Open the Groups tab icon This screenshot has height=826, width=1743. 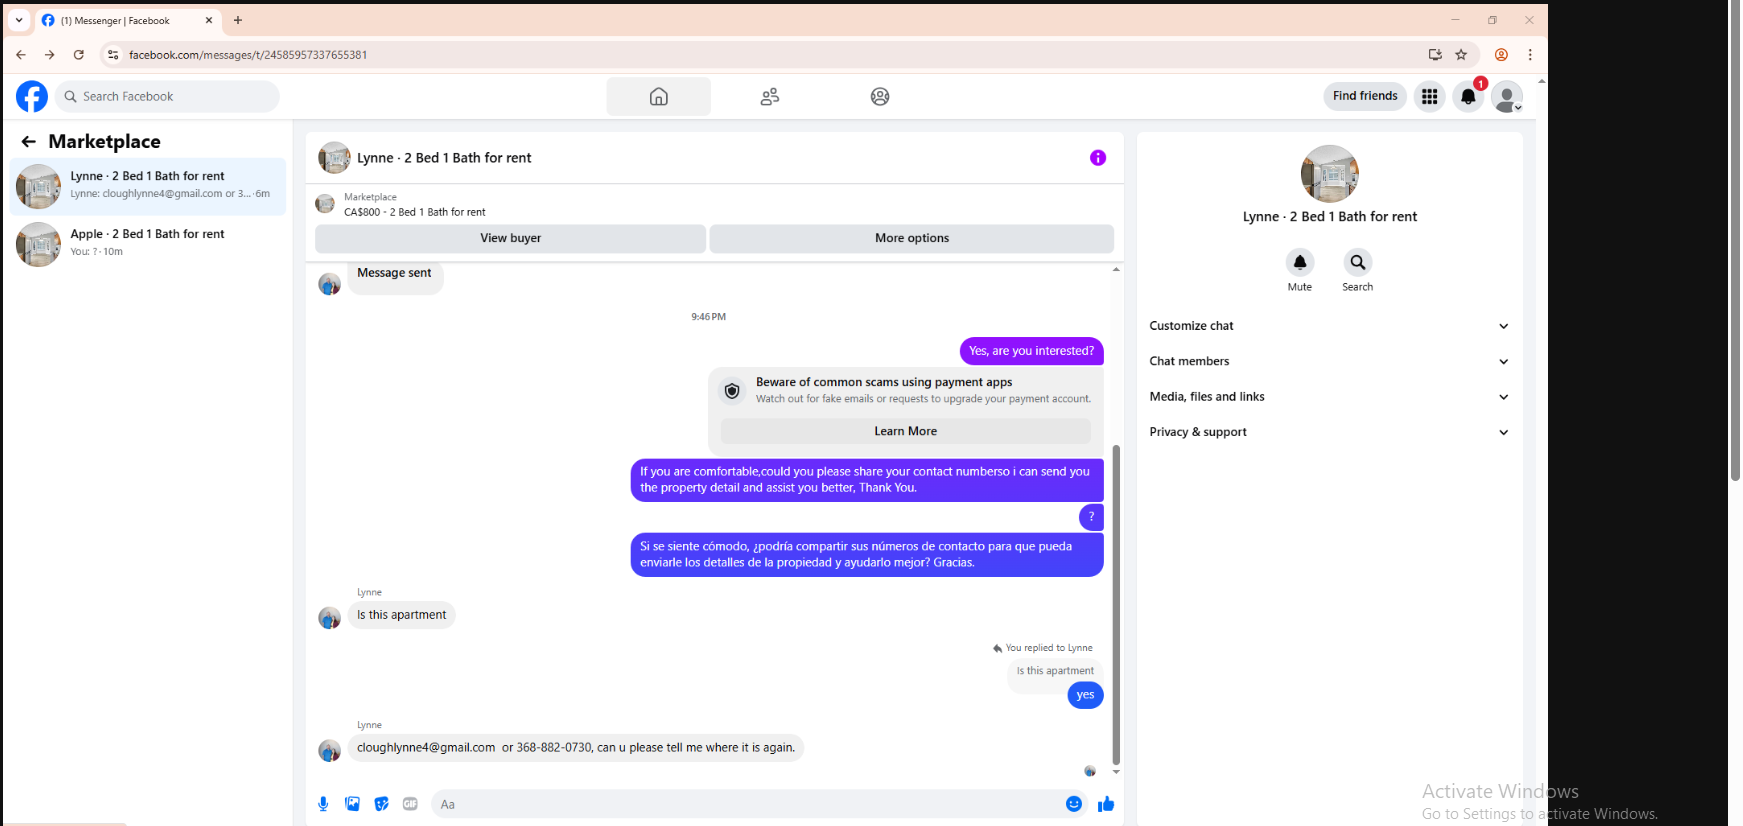click(x=880, y=97)
